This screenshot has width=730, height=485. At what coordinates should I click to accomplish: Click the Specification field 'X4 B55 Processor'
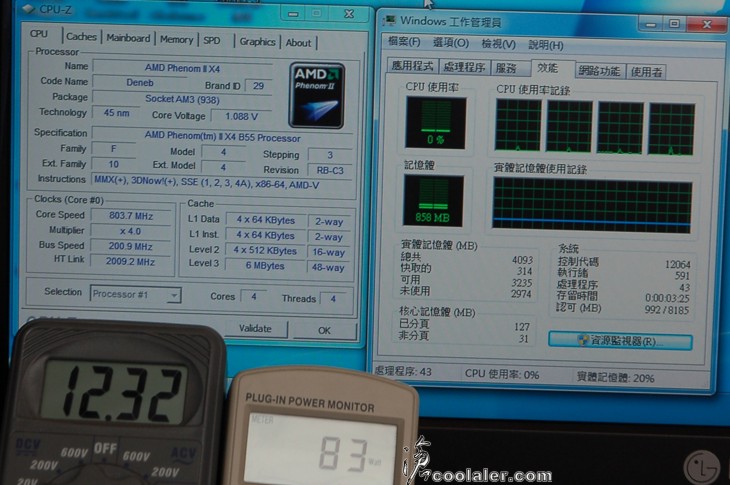click(222, 138)
